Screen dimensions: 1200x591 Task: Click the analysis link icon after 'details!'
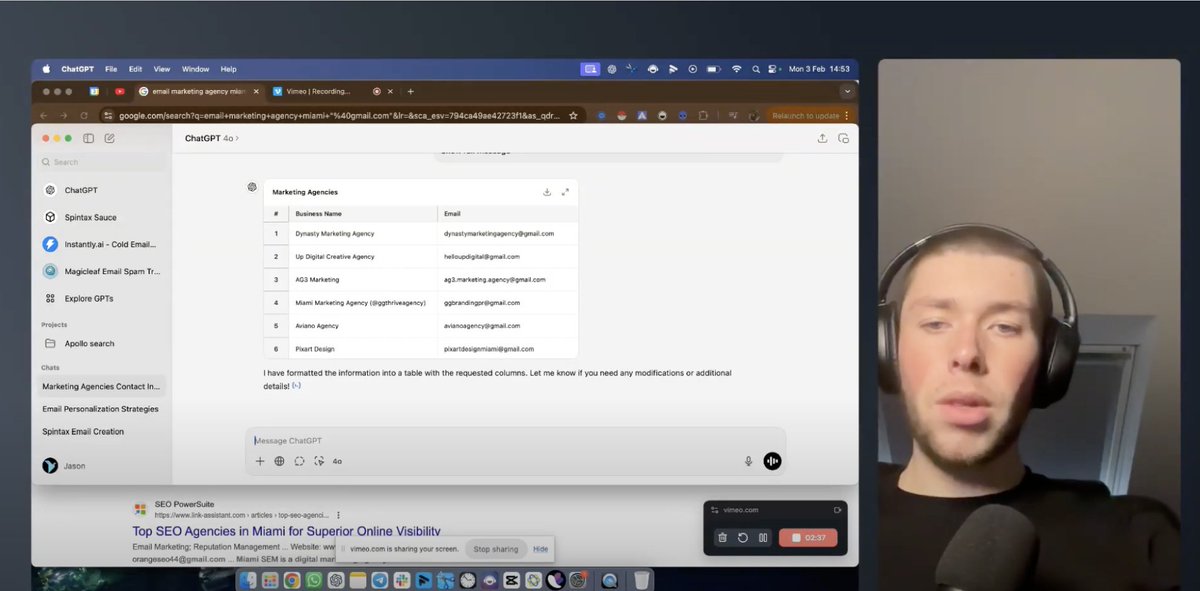click(x=297, y=385)
